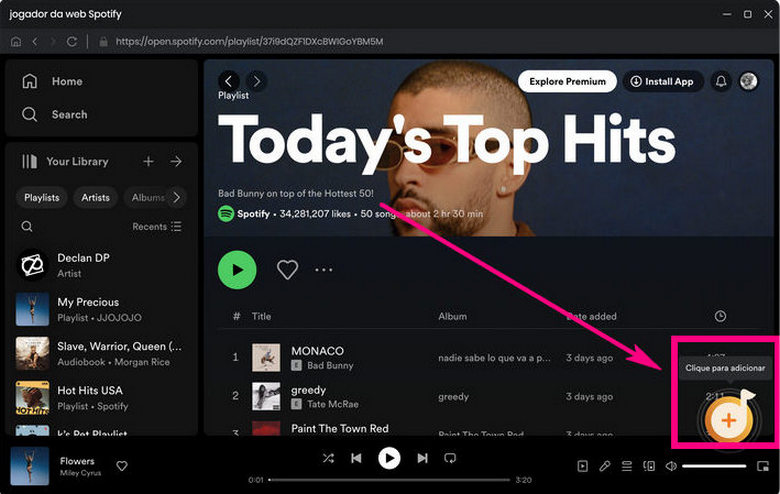Open the notifications bell

tap(720, 81)
